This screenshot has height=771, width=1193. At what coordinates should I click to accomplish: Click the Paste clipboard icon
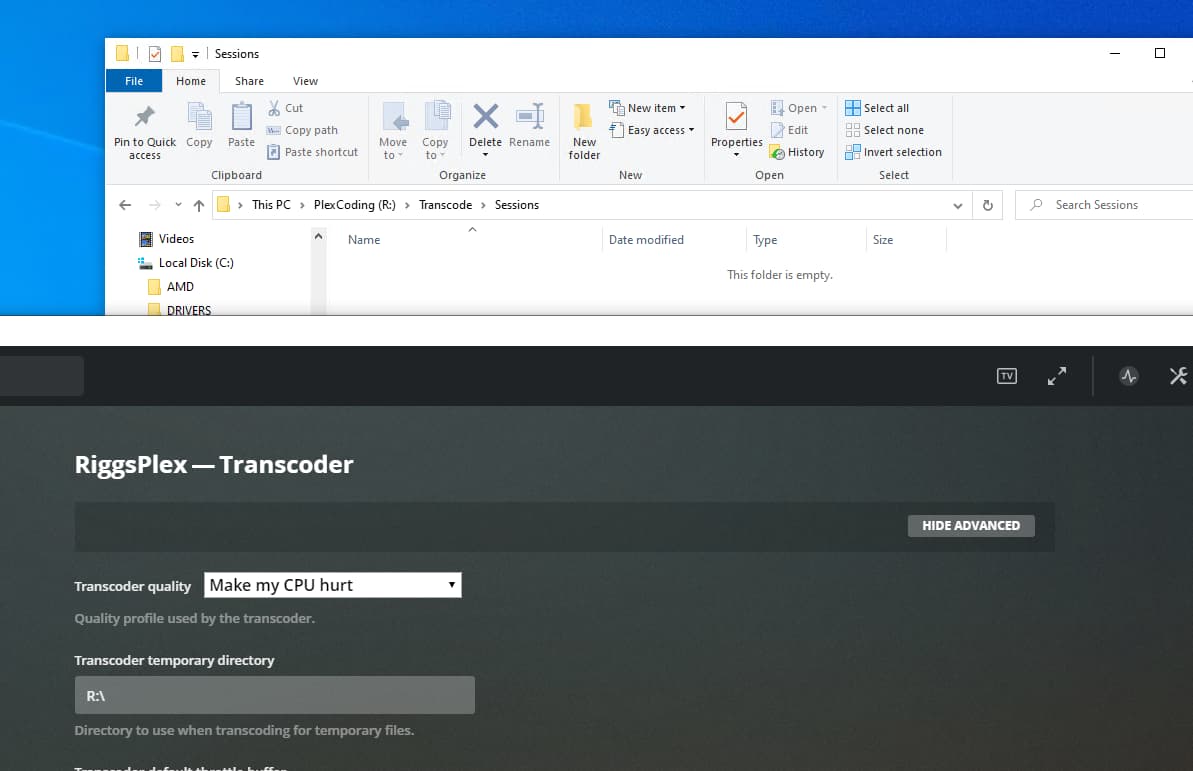coord(241,116)
